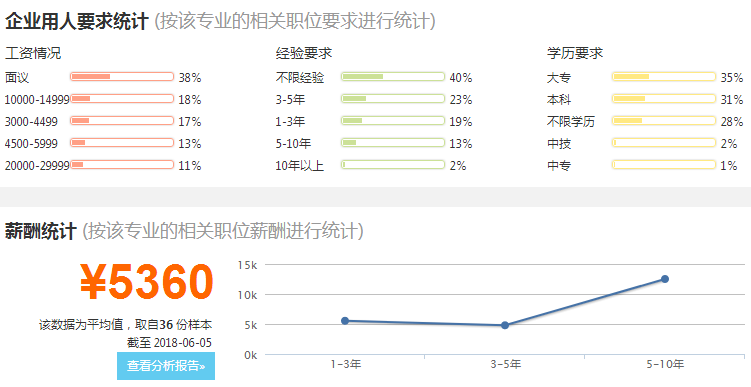Click the 面议 38% progress bar
Screen dimensions: 751x387
coord(122,77)
